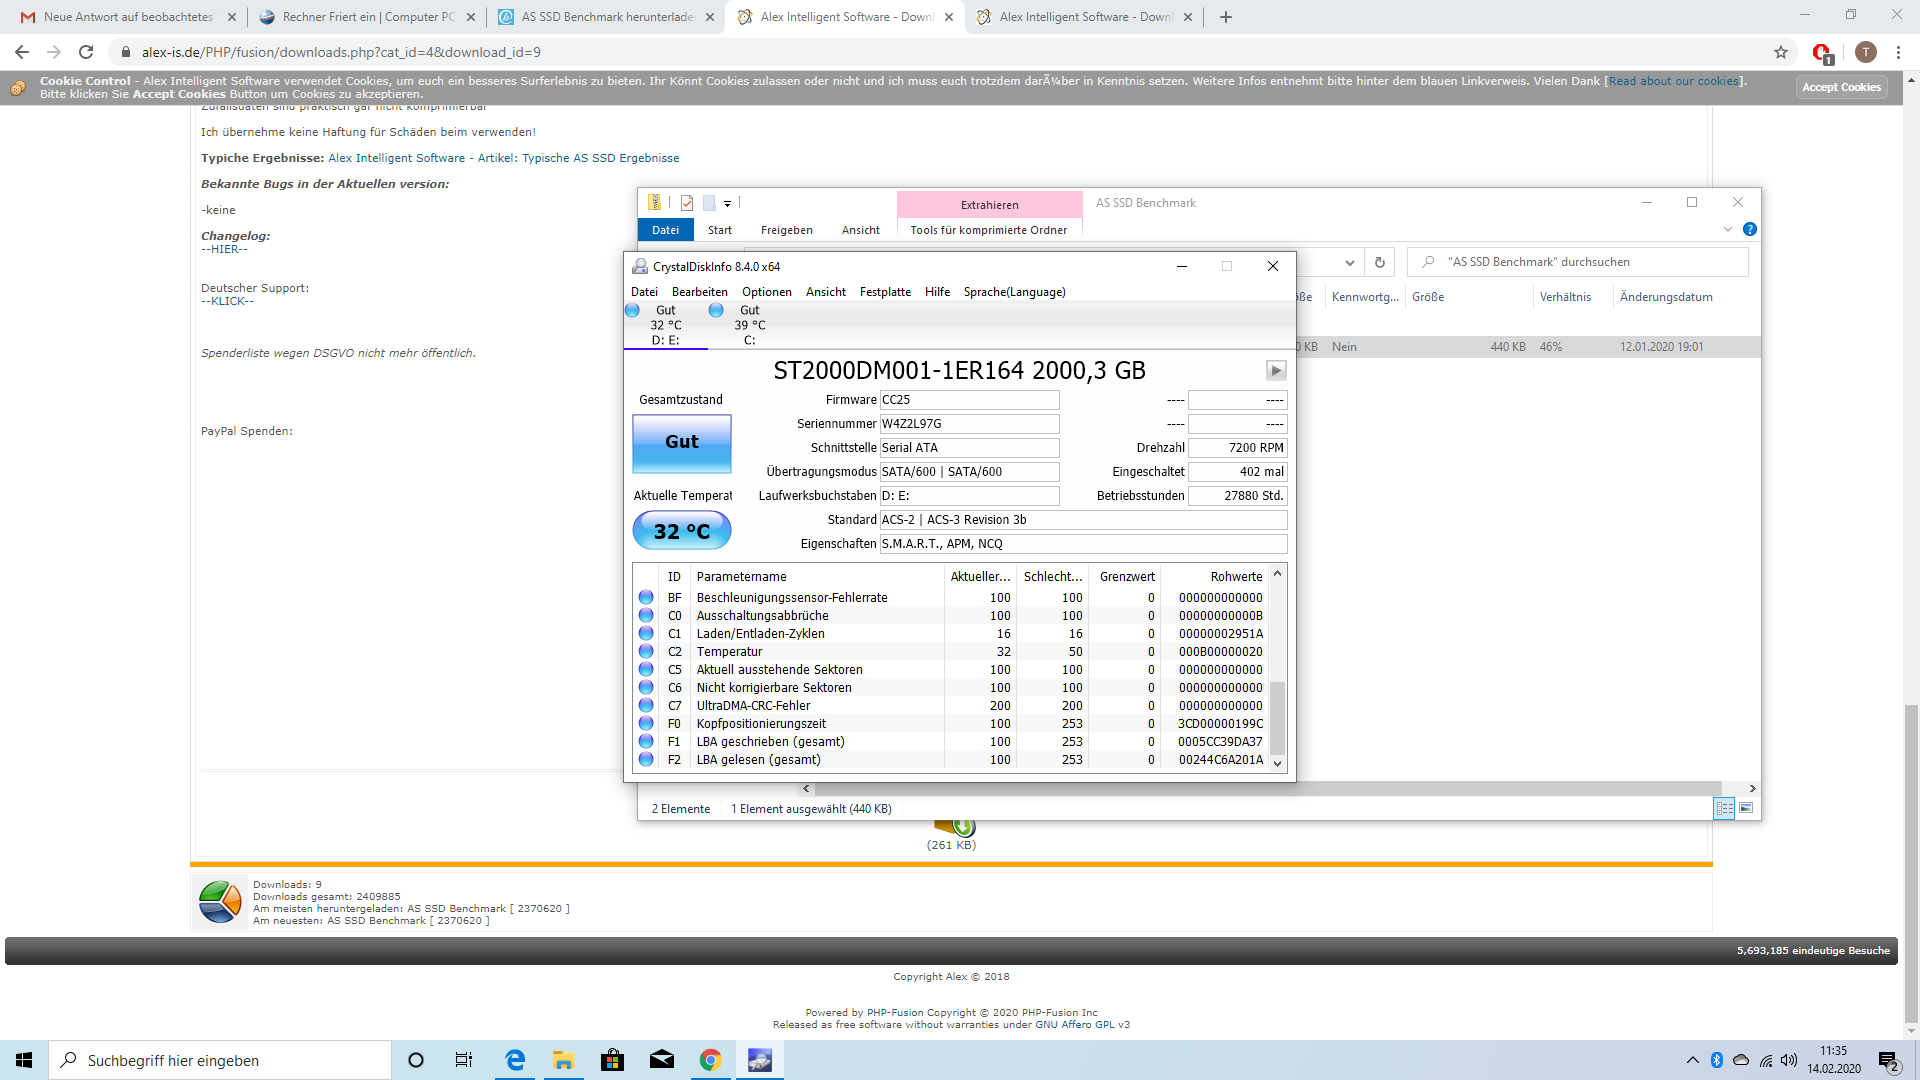Bookmark this page with star icon
The image size is (1920, 1080).
tap(1781, 52)
